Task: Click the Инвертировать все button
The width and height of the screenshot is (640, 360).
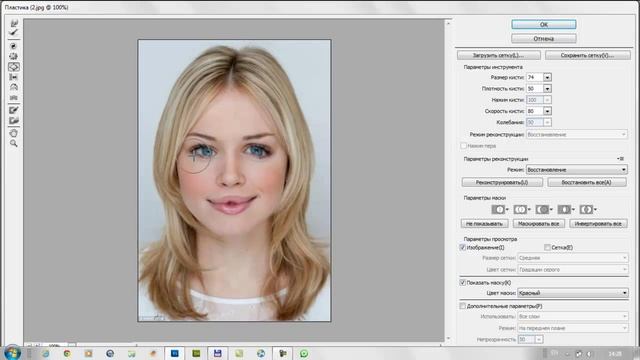Action: pos(598,224)
